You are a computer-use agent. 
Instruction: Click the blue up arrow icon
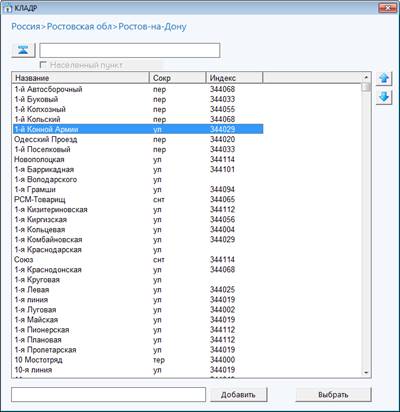(x=384, y=79)
